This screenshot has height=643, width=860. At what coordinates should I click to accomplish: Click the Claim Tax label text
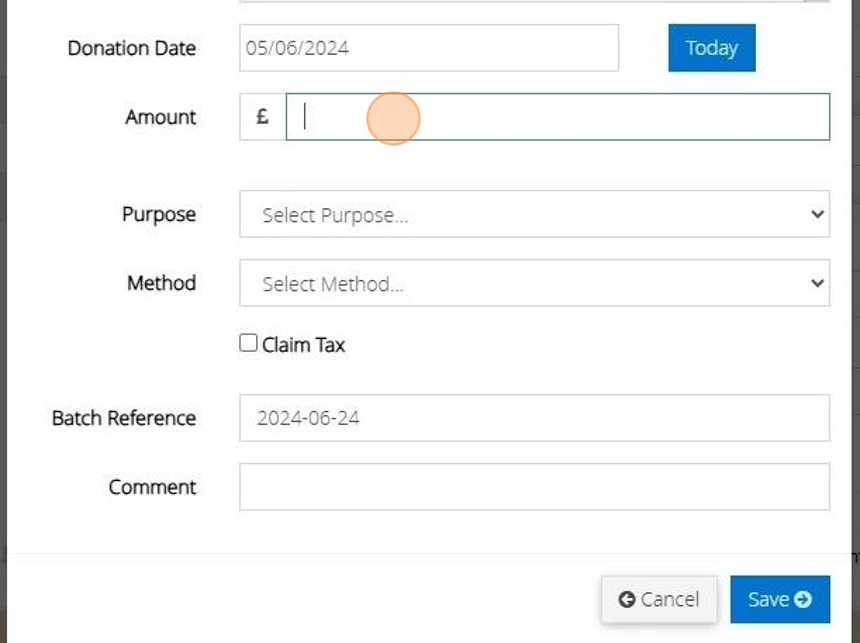(303, 345)
